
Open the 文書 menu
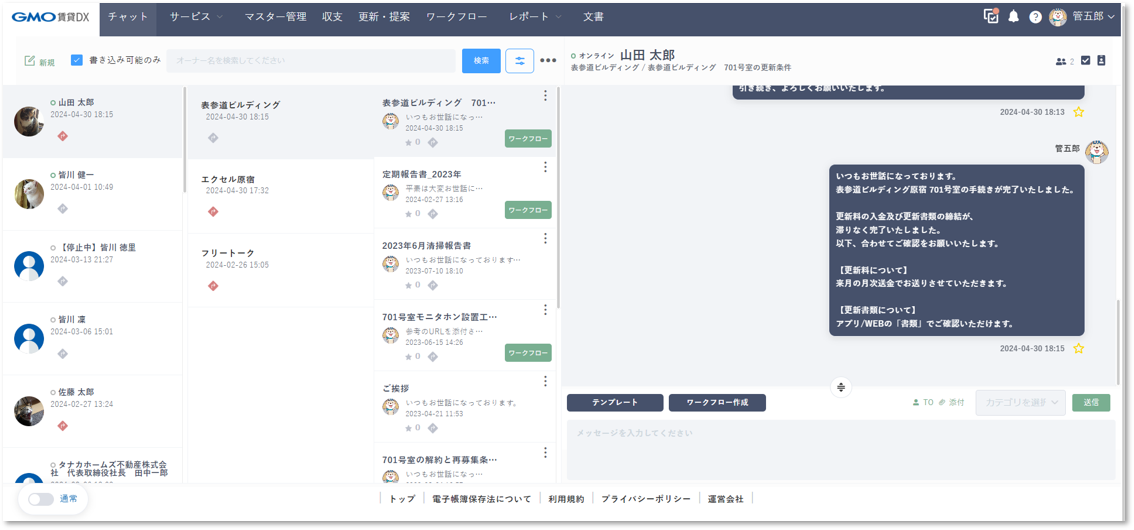point(593,17)
